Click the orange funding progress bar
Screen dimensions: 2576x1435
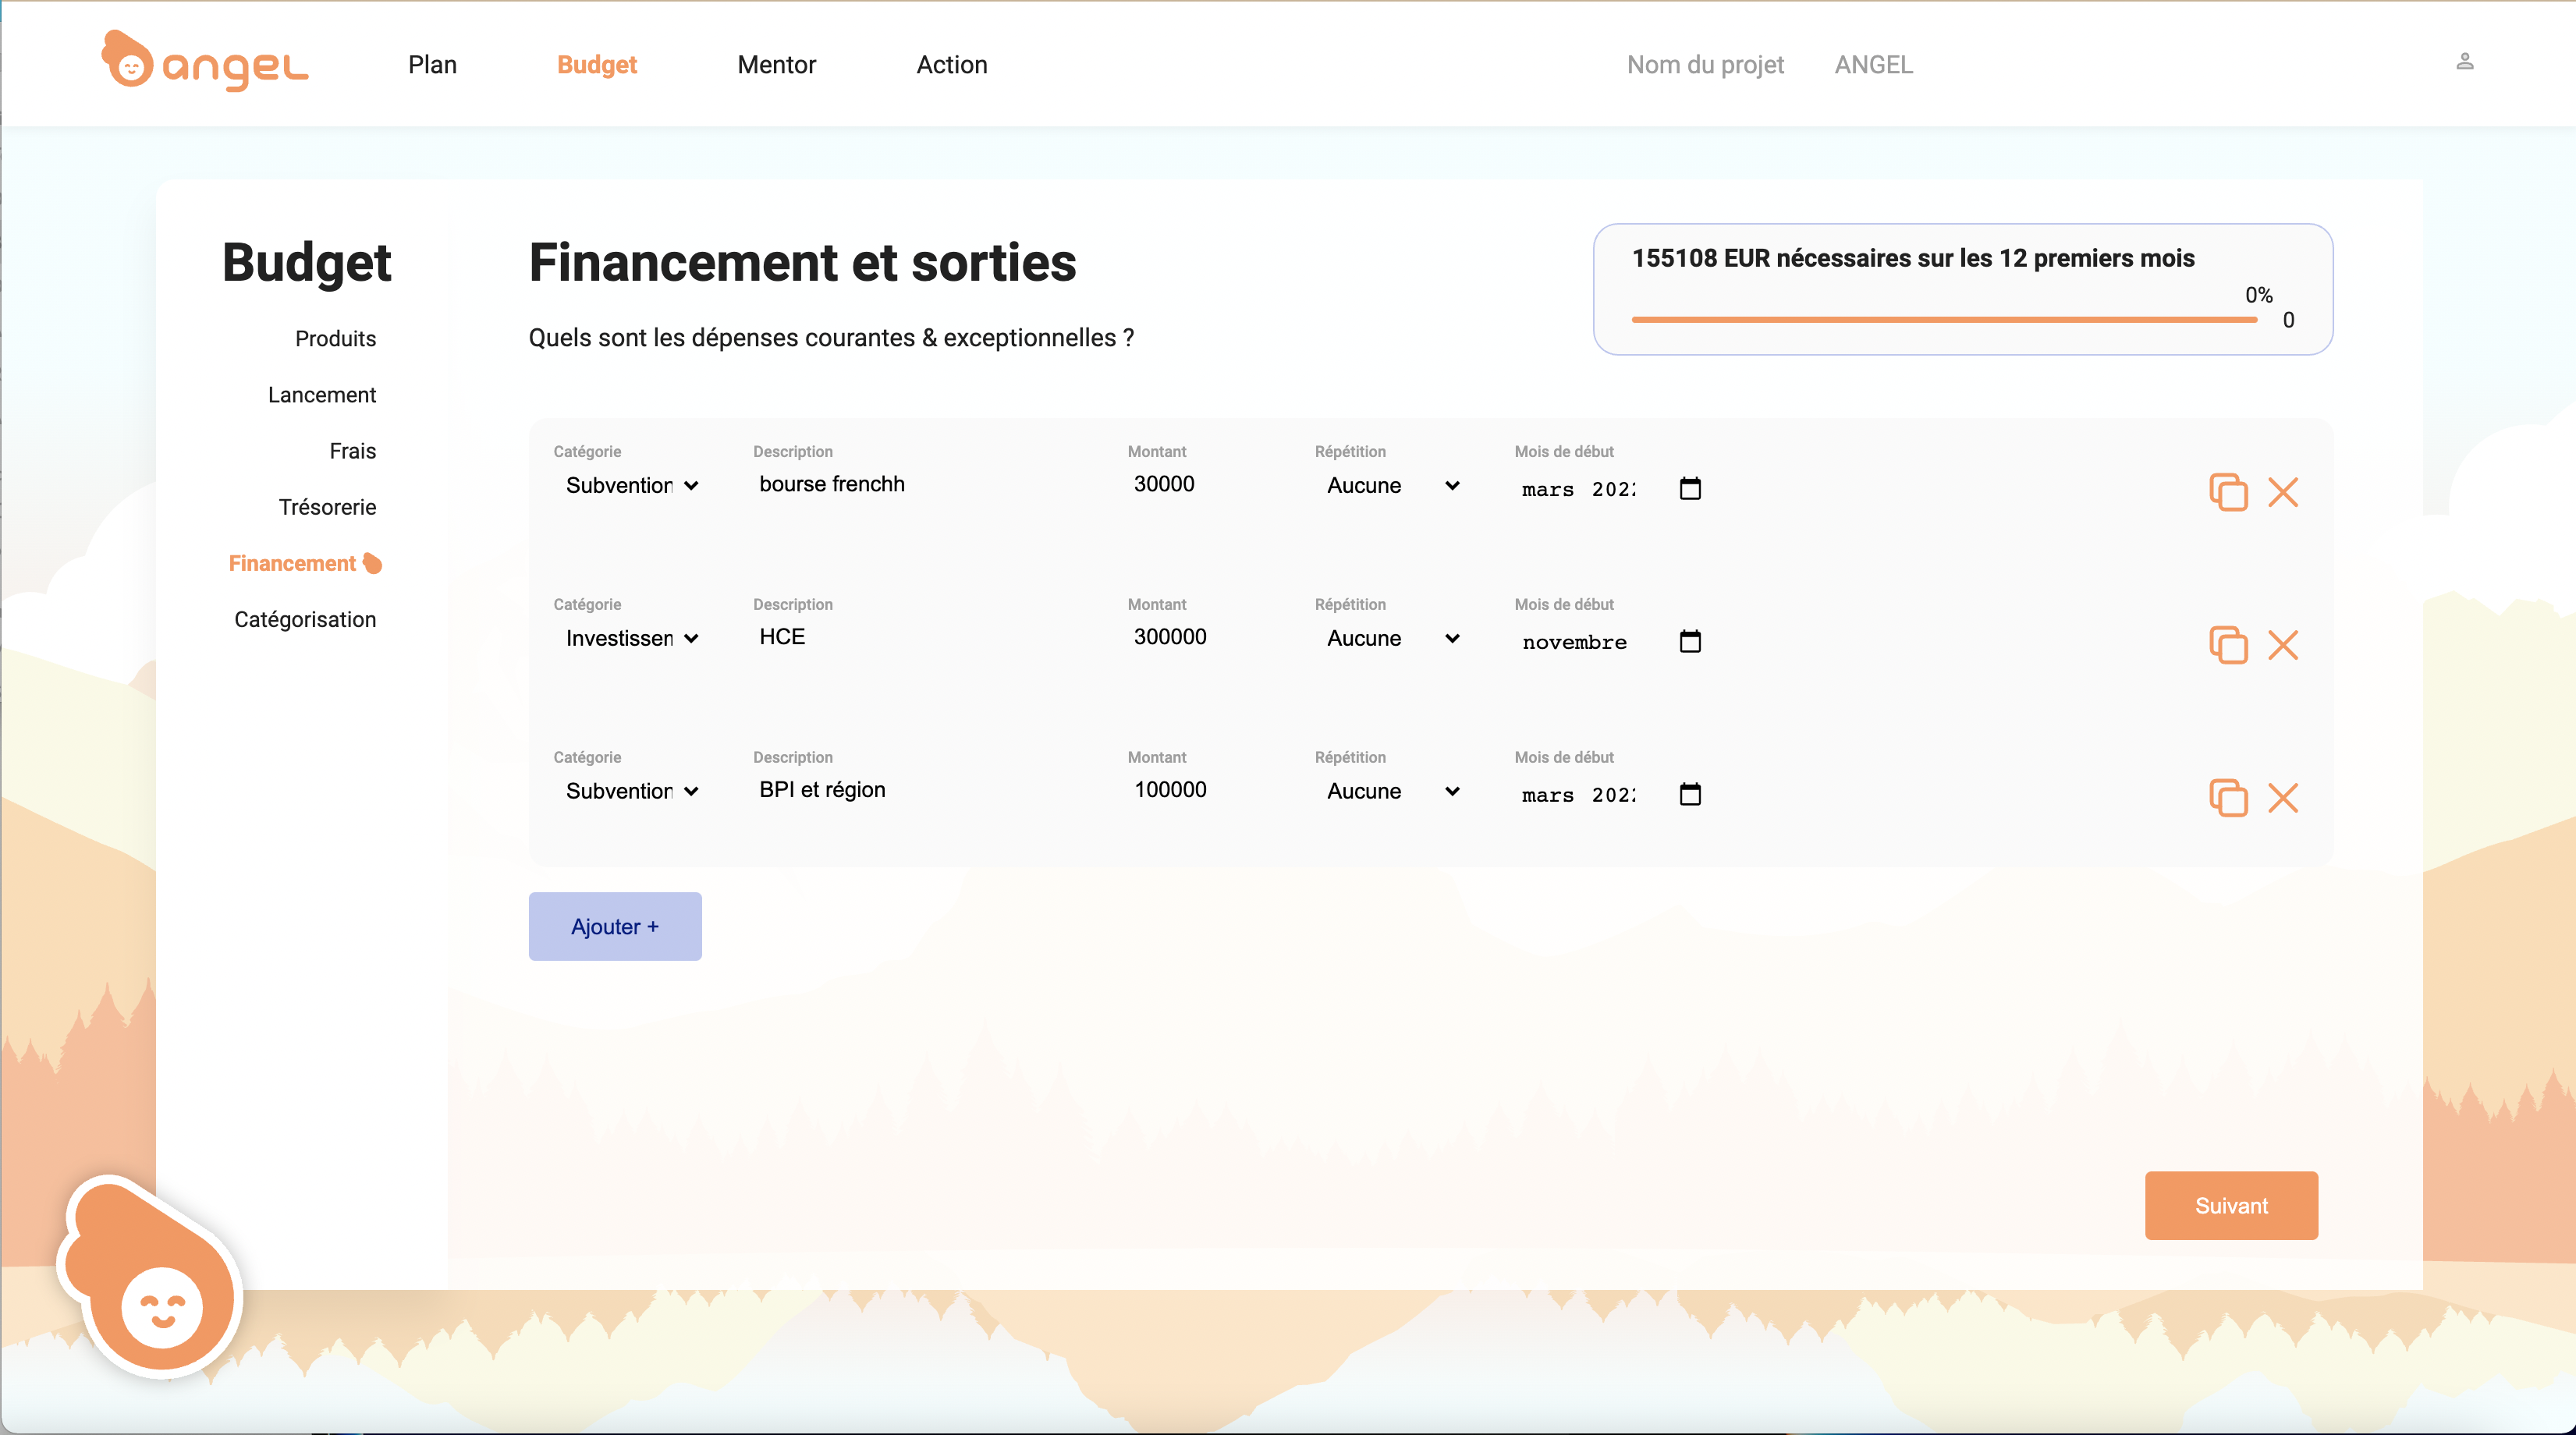click(1944, 320)
